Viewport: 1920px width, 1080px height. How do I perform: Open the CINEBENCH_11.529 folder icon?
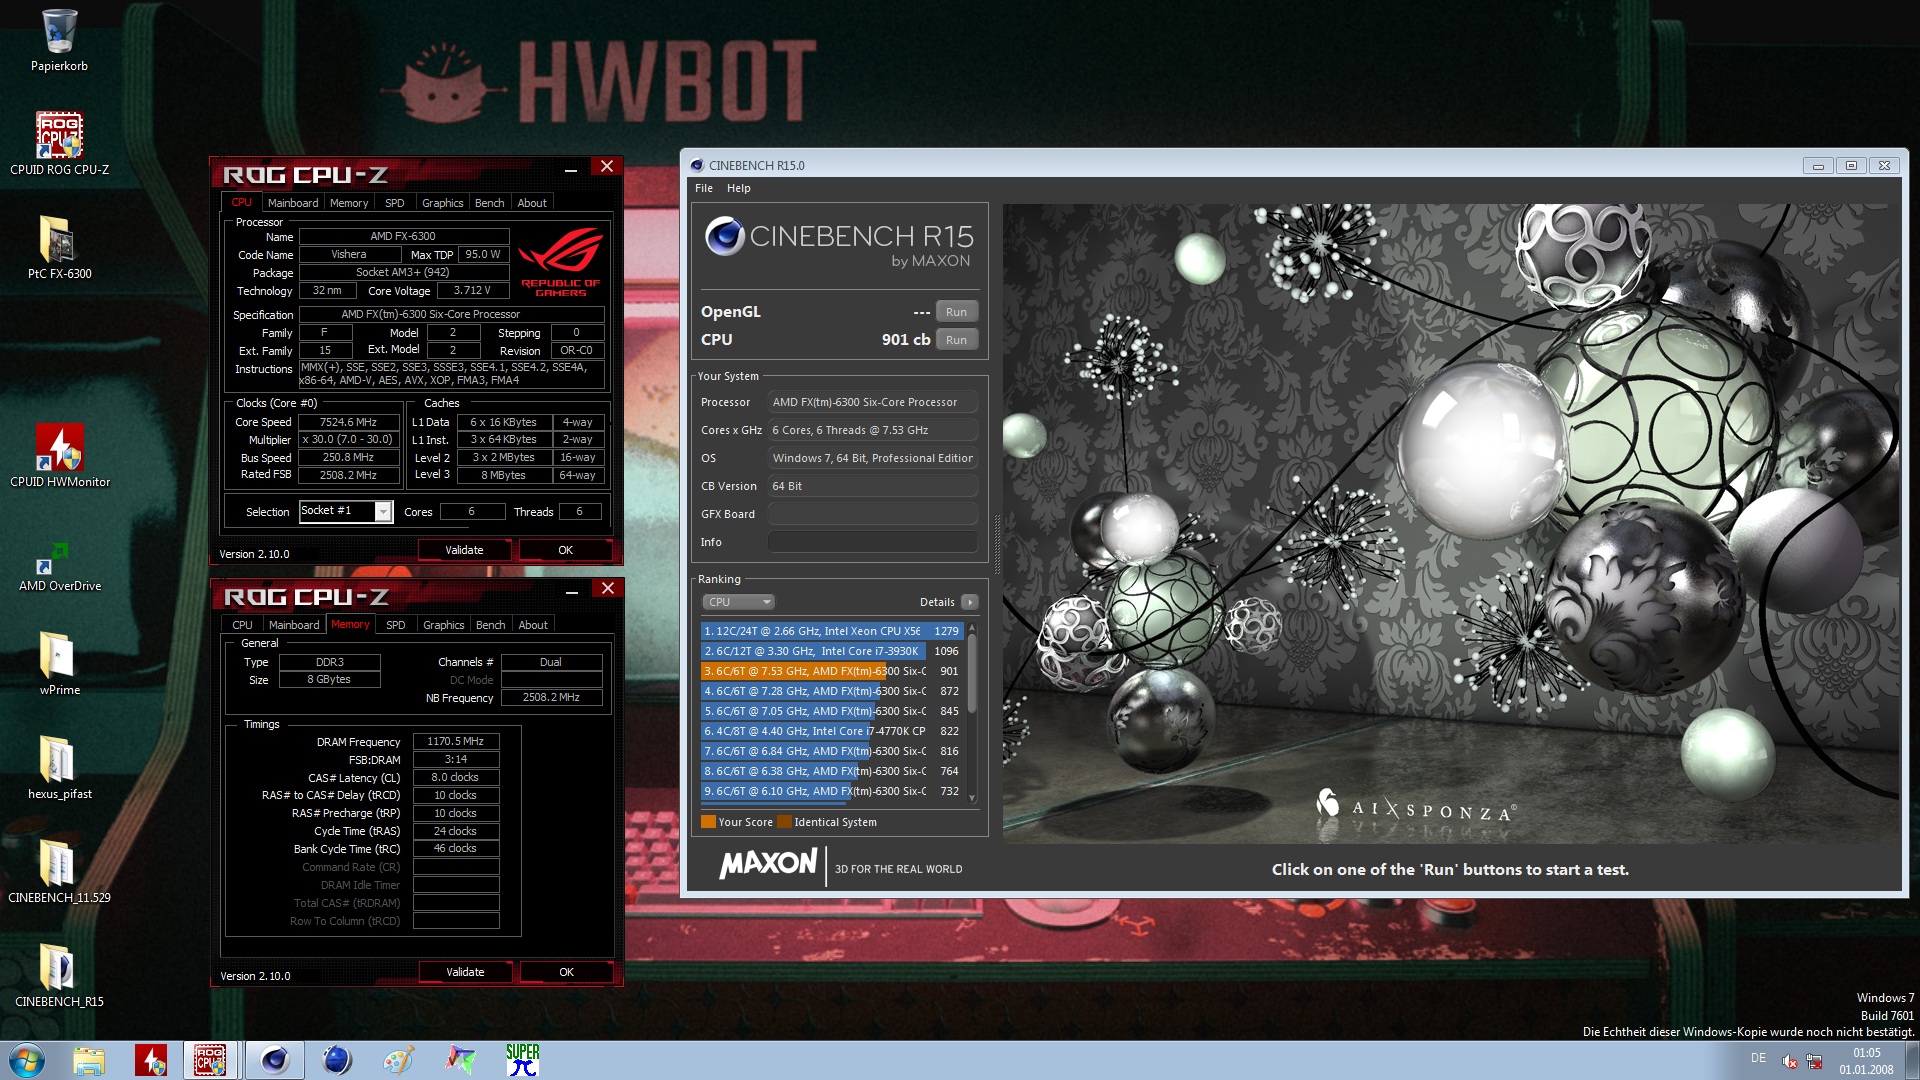[x=59, y=871]
